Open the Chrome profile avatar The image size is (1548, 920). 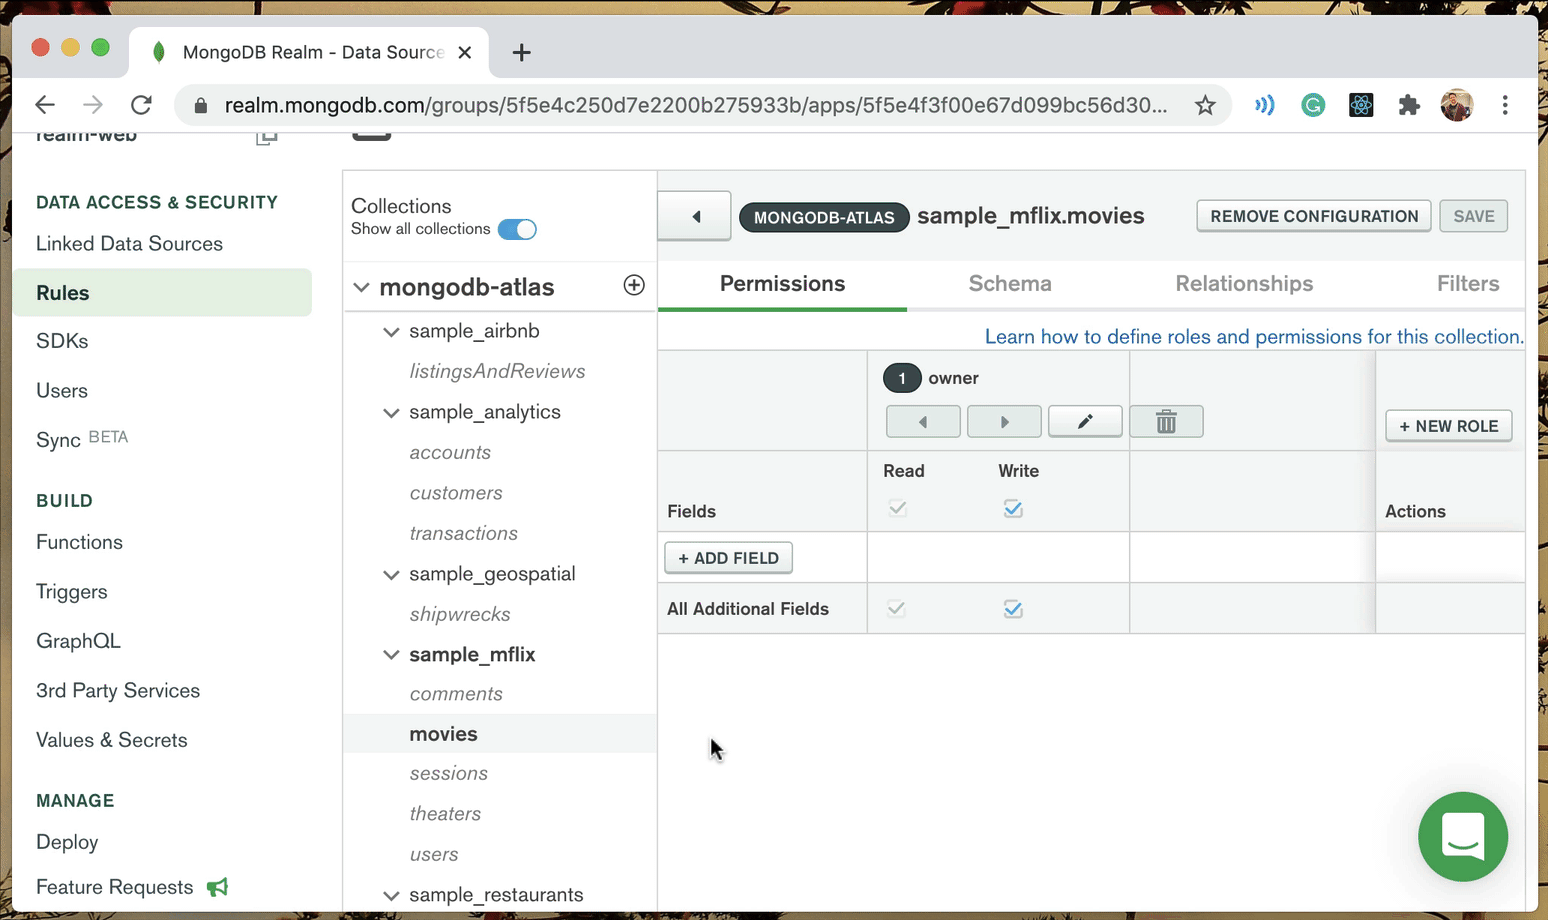pos(1457,105)
